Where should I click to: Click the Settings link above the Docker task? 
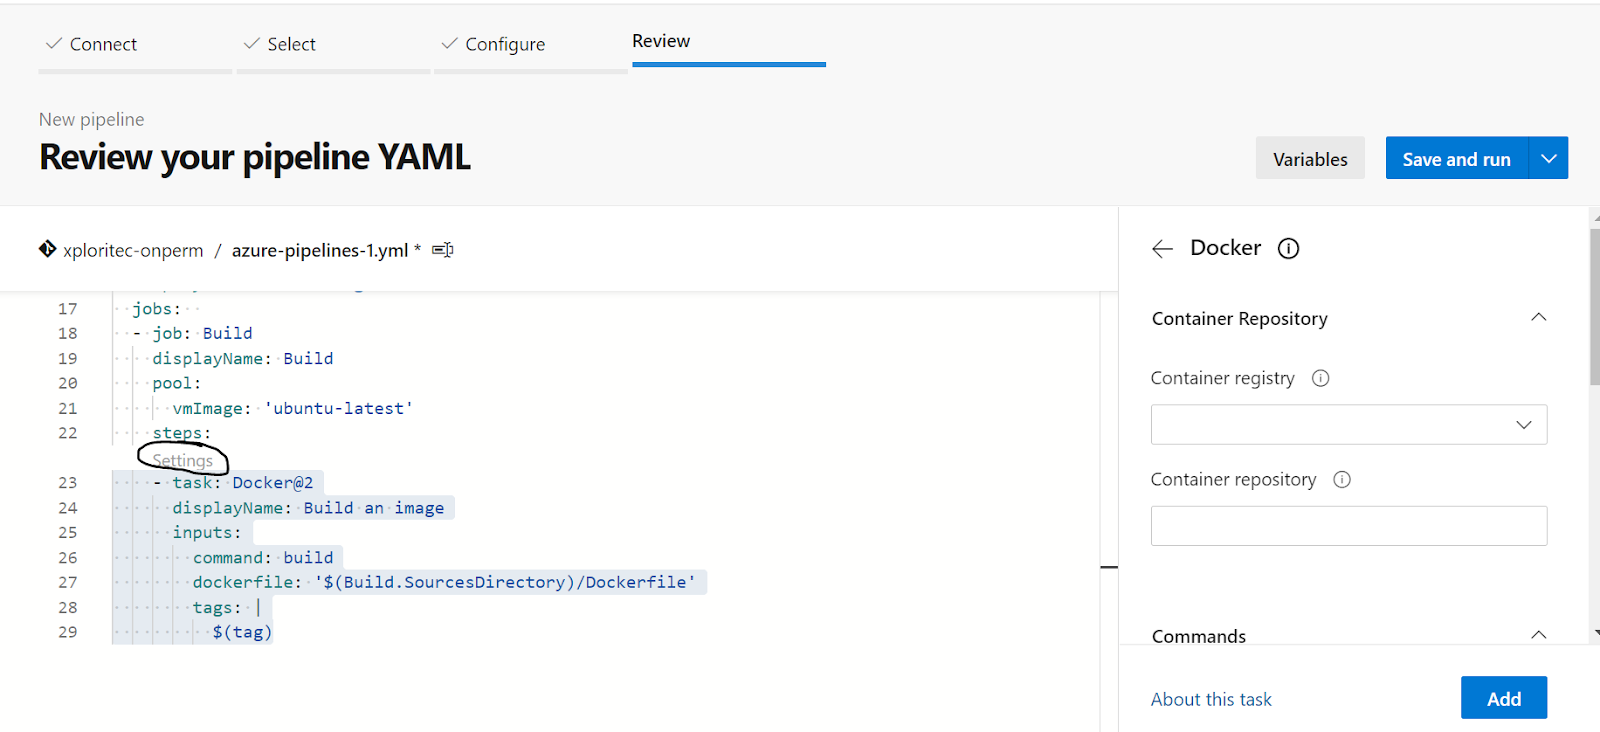[x=183, y=460]
